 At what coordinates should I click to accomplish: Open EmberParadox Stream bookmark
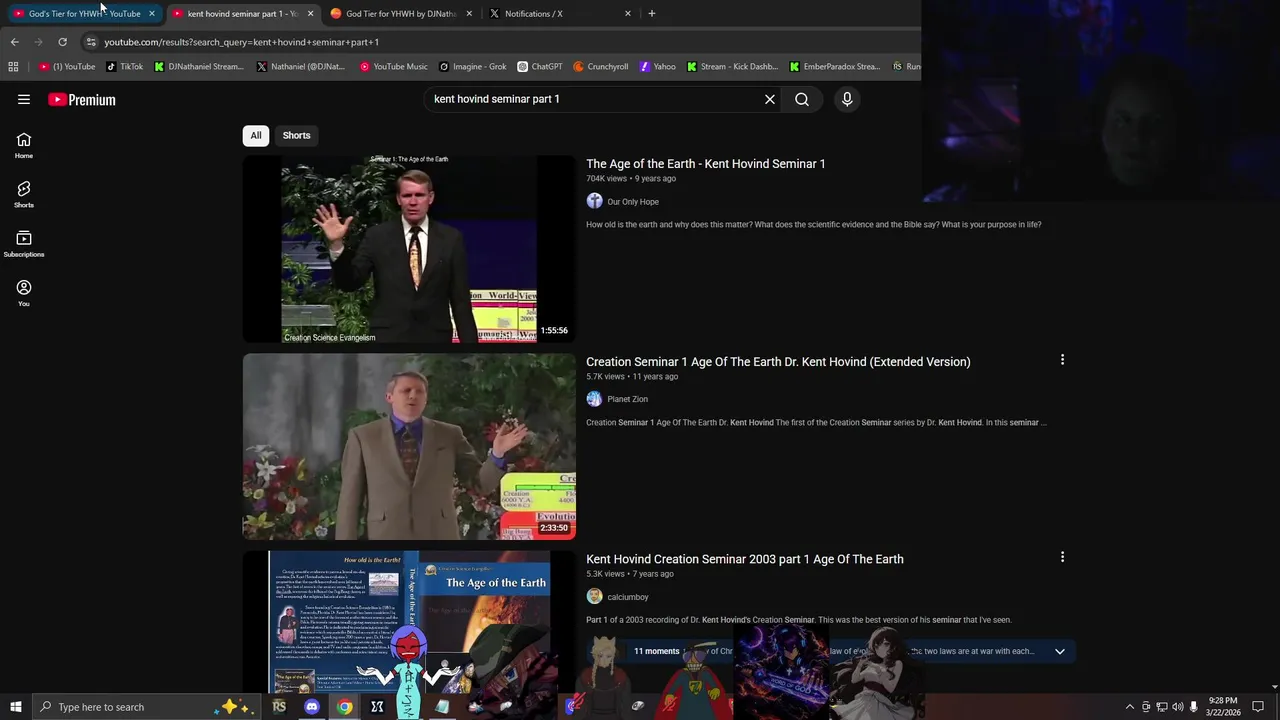(835, 67)
